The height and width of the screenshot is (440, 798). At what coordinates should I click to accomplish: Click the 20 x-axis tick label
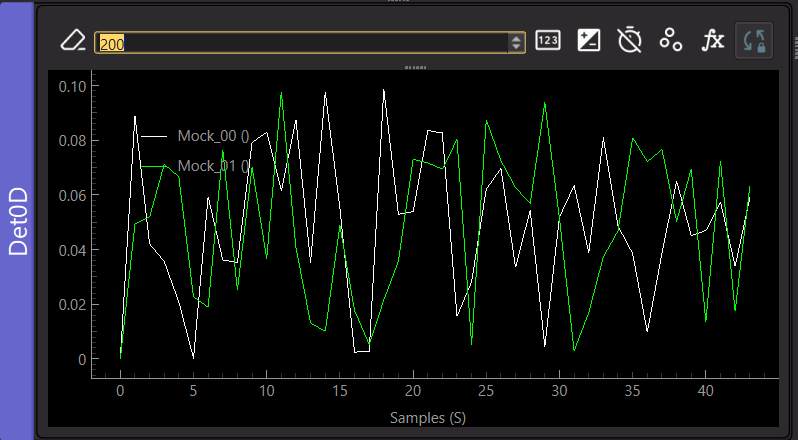coord(413,392)
